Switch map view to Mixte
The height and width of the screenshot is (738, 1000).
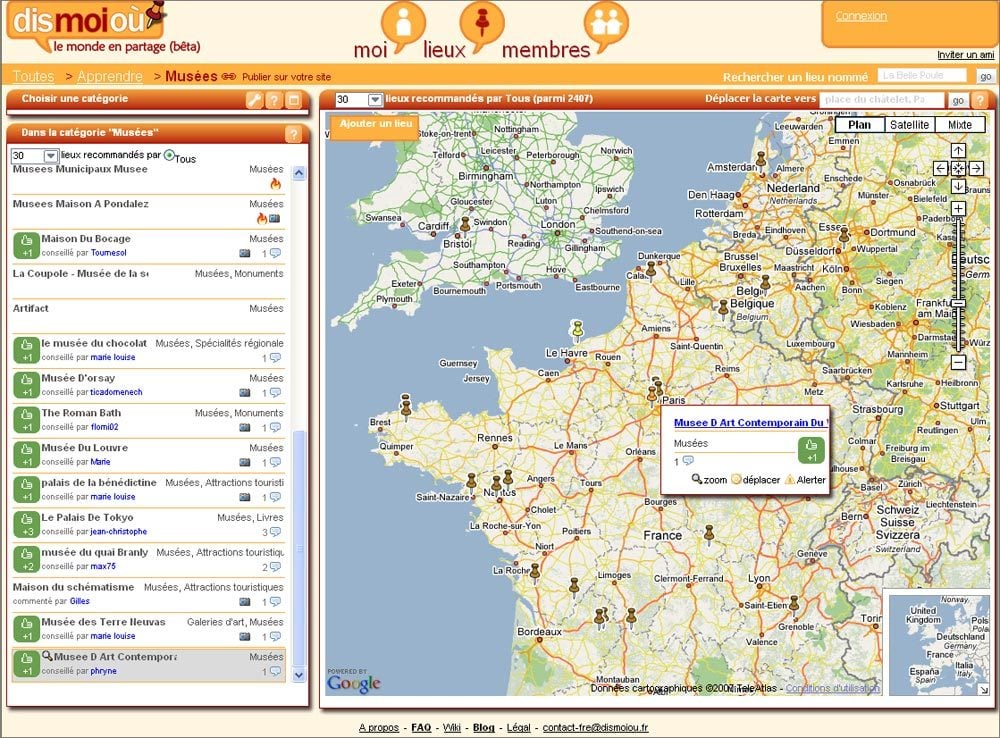pyautogui.click(x=959, y=125)
